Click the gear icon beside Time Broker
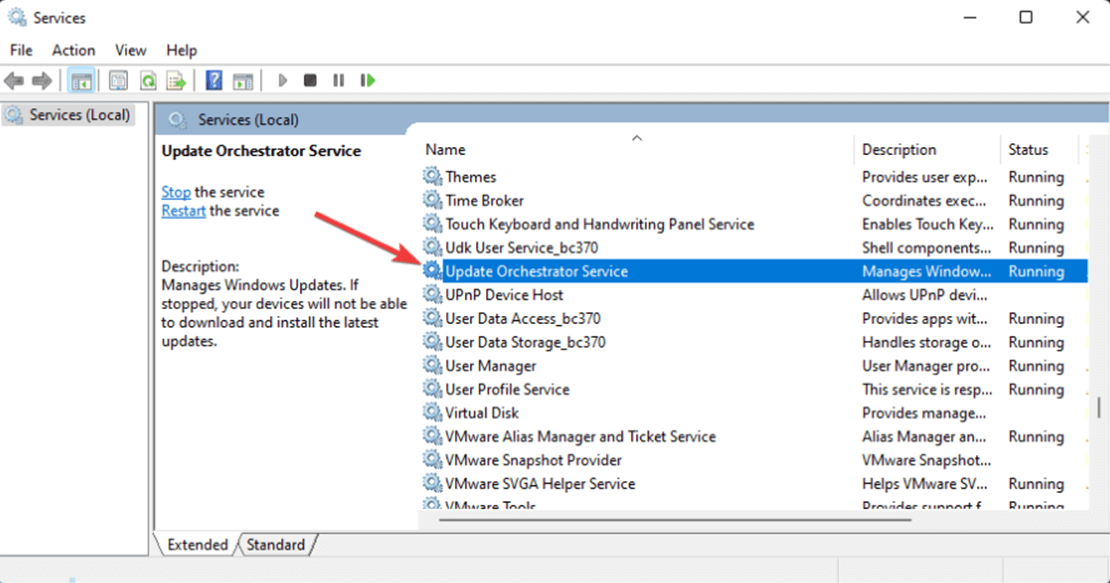This screenshot has height=583, width=1110. point(433,200)
